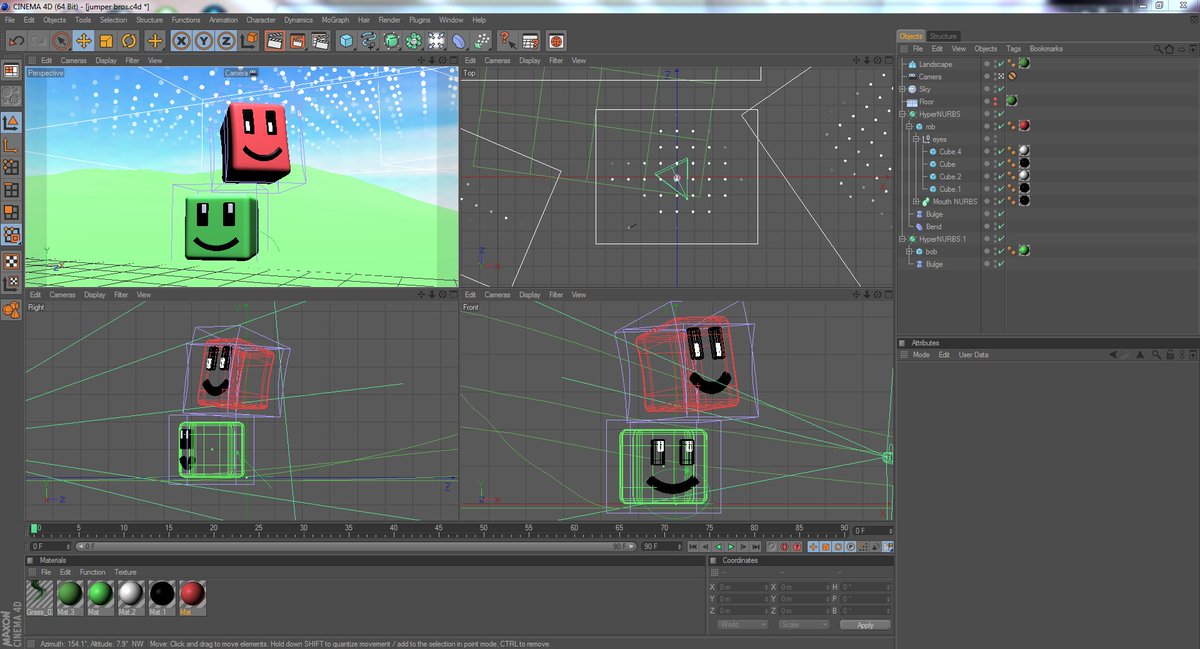Click the X position input field

coord(741,587)
